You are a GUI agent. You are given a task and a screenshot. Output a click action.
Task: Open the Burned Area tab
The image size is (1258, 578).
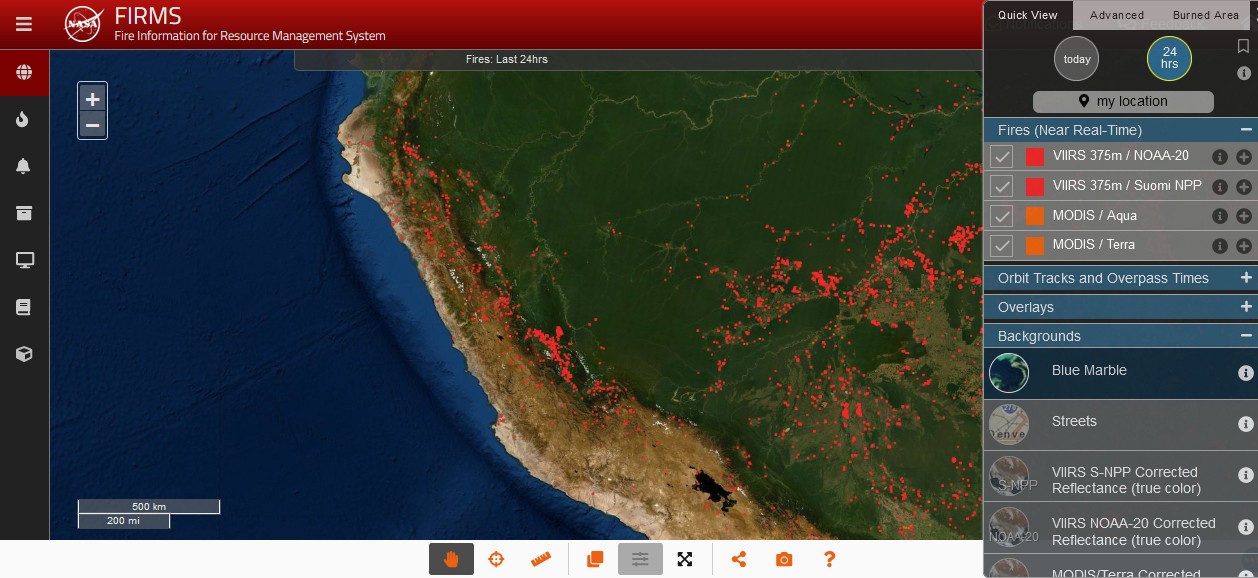pyautogui.click(x=1205, y=15)
